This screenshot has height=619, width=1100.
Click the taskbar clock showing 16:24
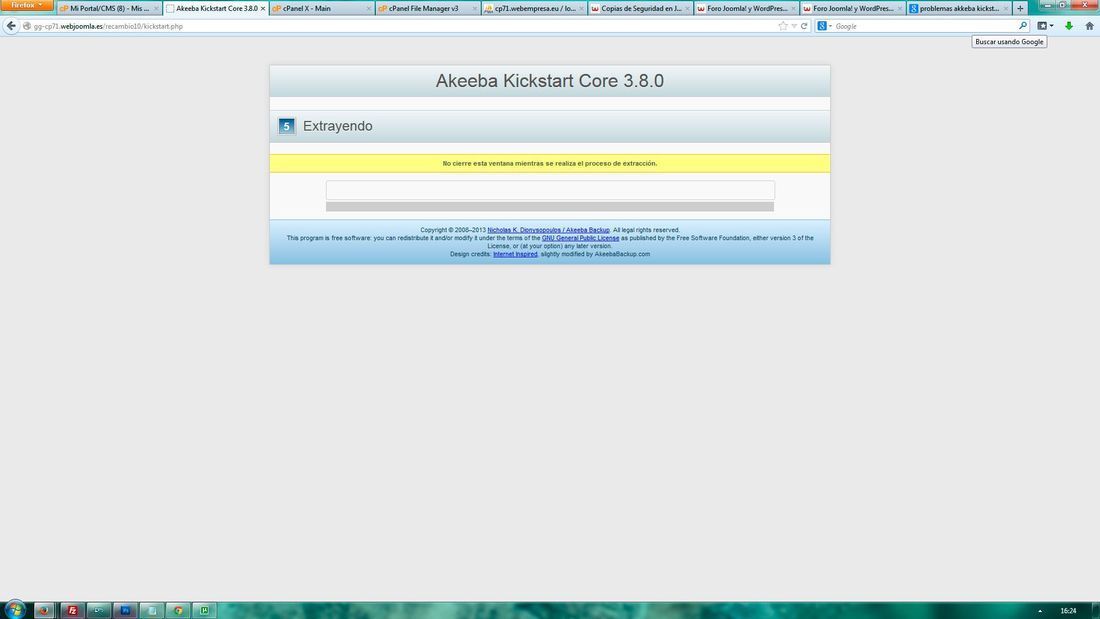coord(1068,611)
